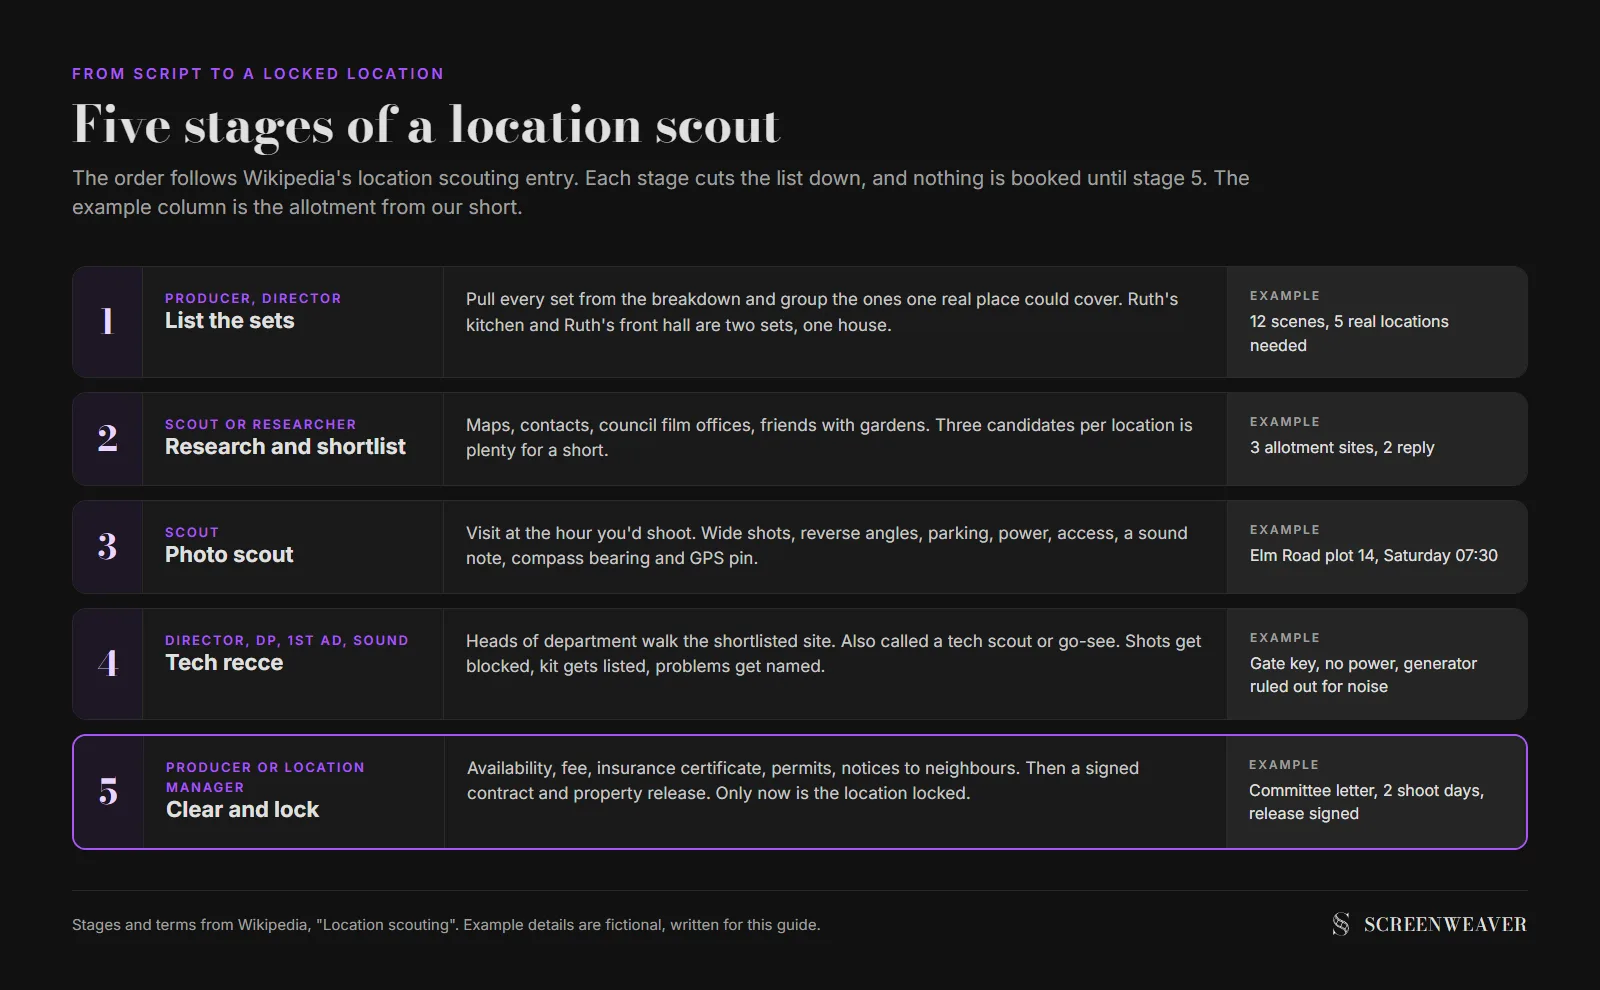Click the "Clear and lock" stage title
The height and width of the screenshot is (990, 1600).
(x=242, y=810)
